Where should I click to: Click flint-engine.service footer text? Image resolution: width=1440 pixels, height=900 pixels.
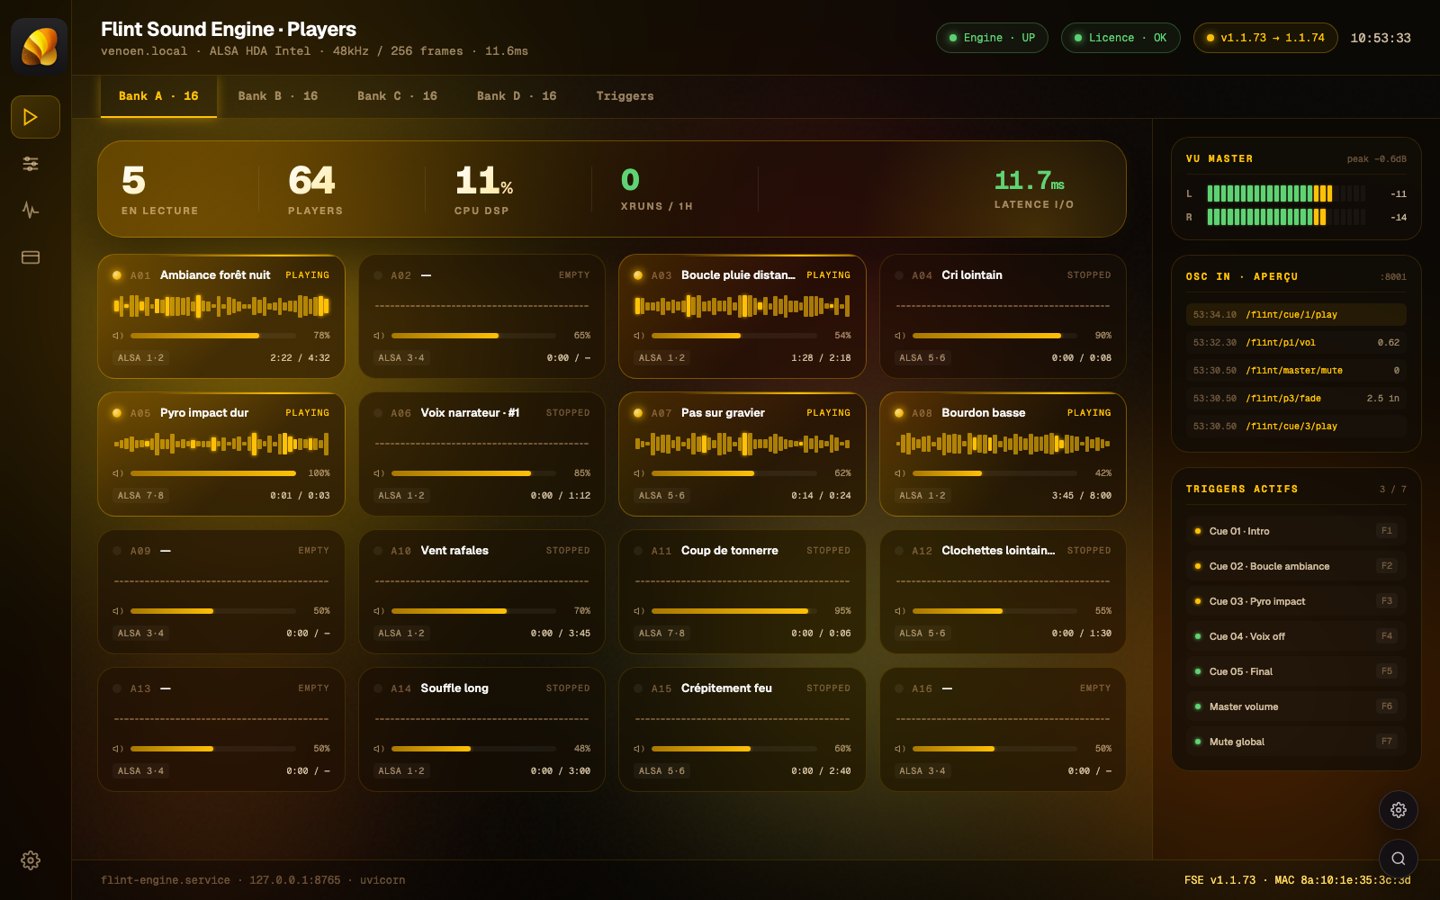pyautogui.click(x=165, y=880)
